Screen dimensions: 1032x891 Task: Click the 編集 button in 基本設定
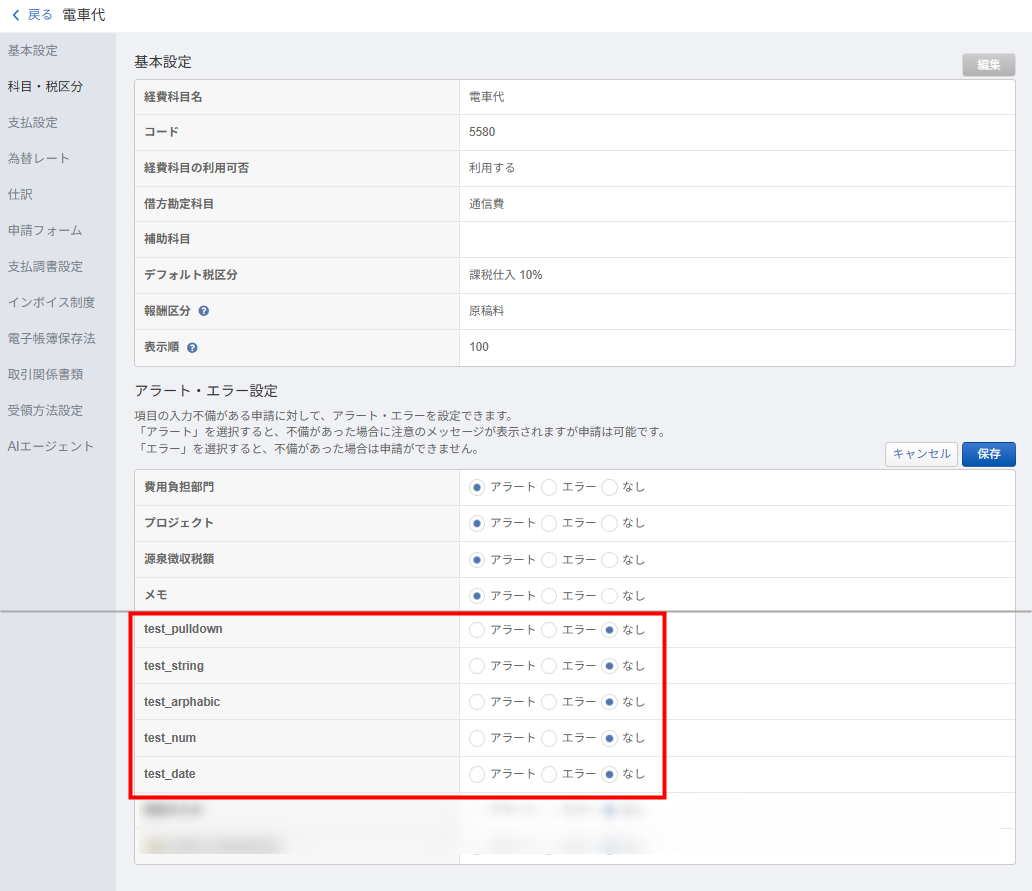(988, 65)
